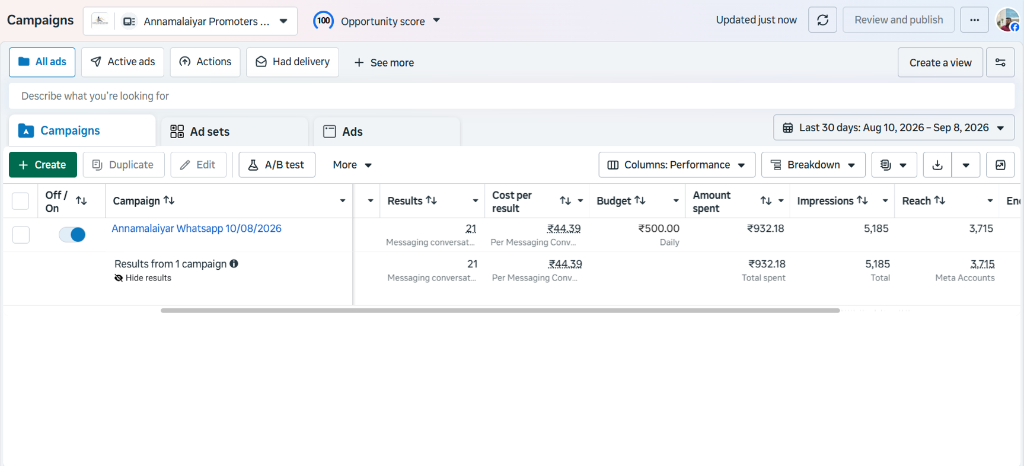Click the Review and publish button
The height and width of the screenshot is (466, 1024).
coord(899,20)
